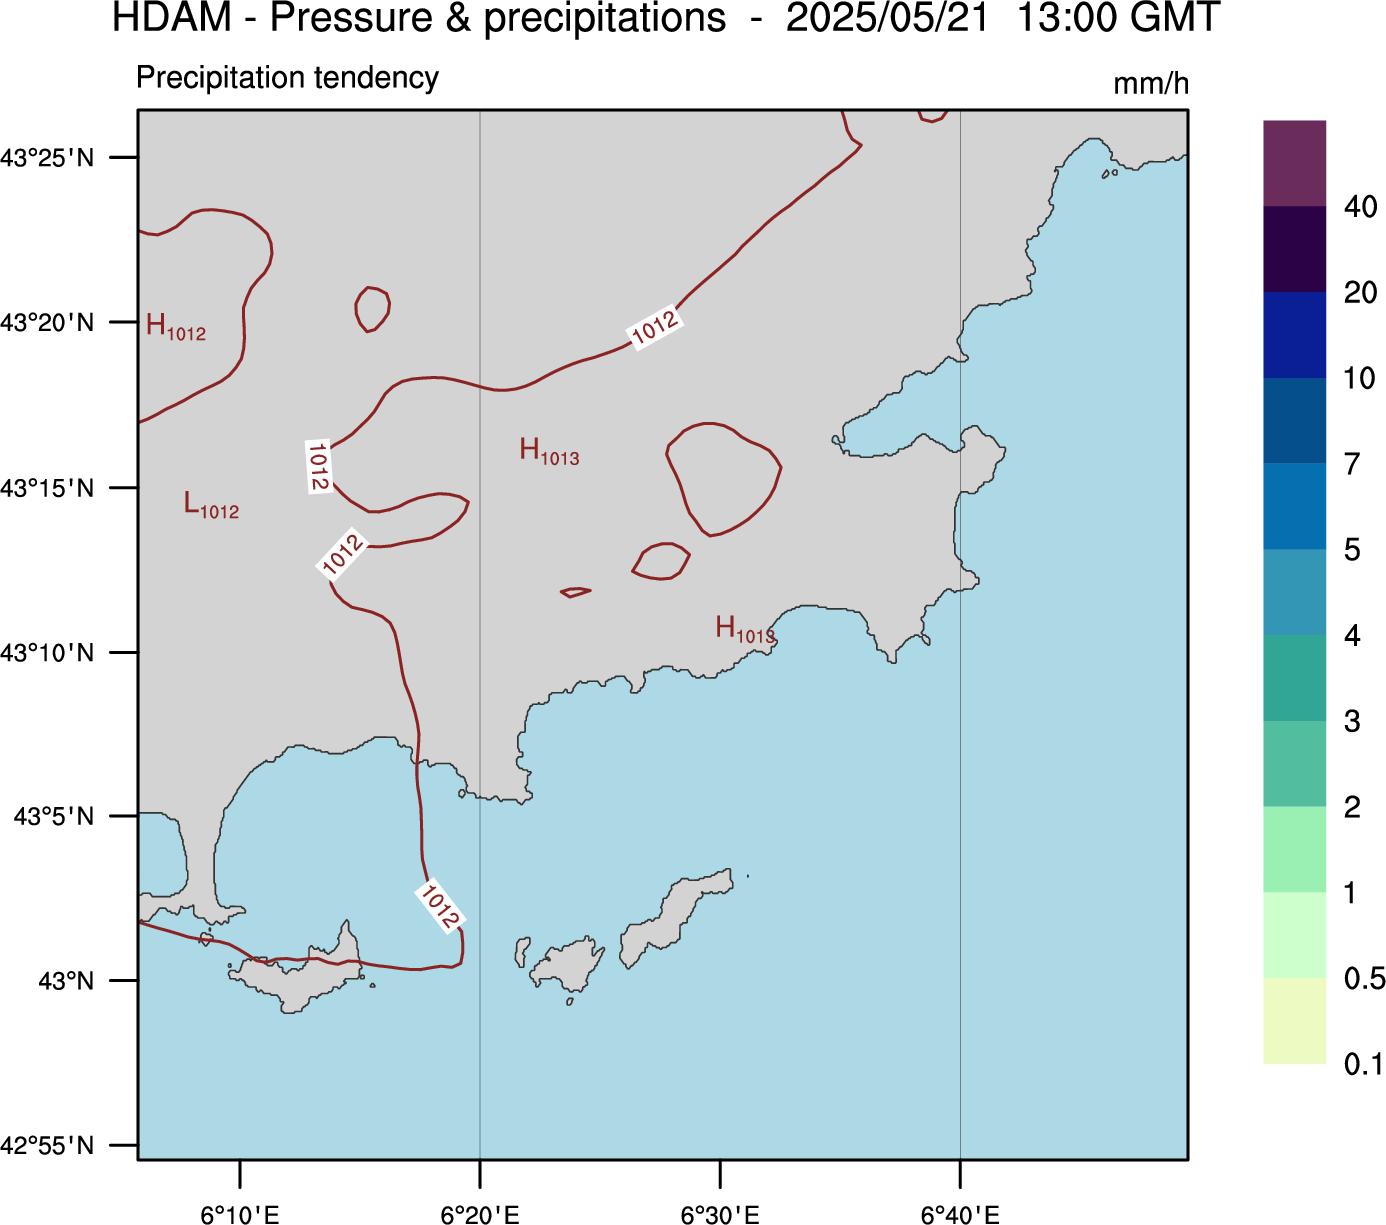Click the 43°N latitude label
The image size is (1386, 1225).
click(66, 981)
